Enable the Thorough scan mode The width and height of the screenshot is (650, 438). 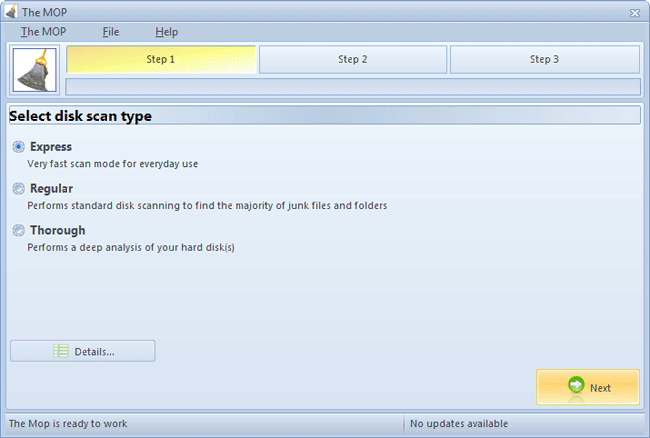18,231
